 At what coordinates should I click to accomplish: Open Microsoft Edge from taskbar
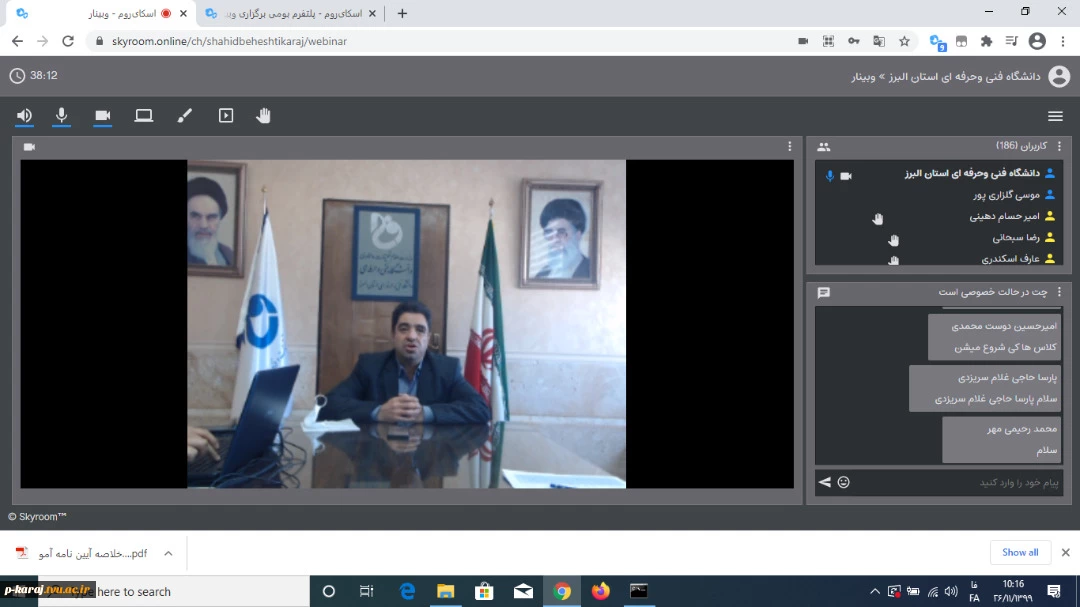[407, 591]
